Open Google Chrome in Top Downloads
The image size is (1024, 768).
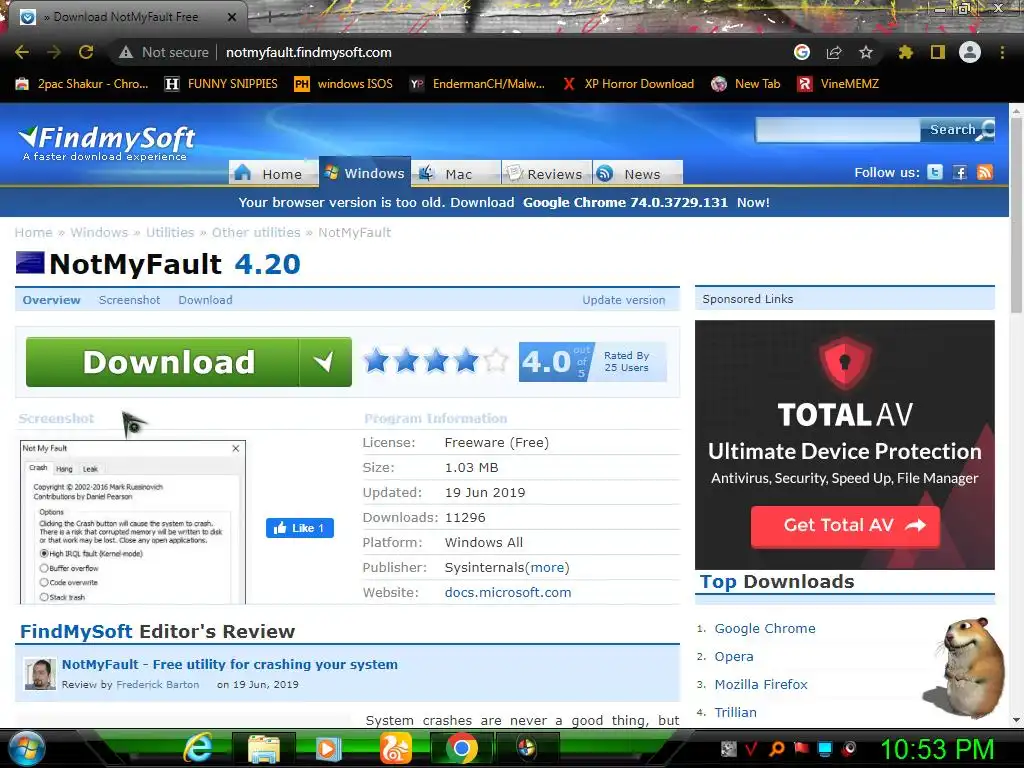765,628
